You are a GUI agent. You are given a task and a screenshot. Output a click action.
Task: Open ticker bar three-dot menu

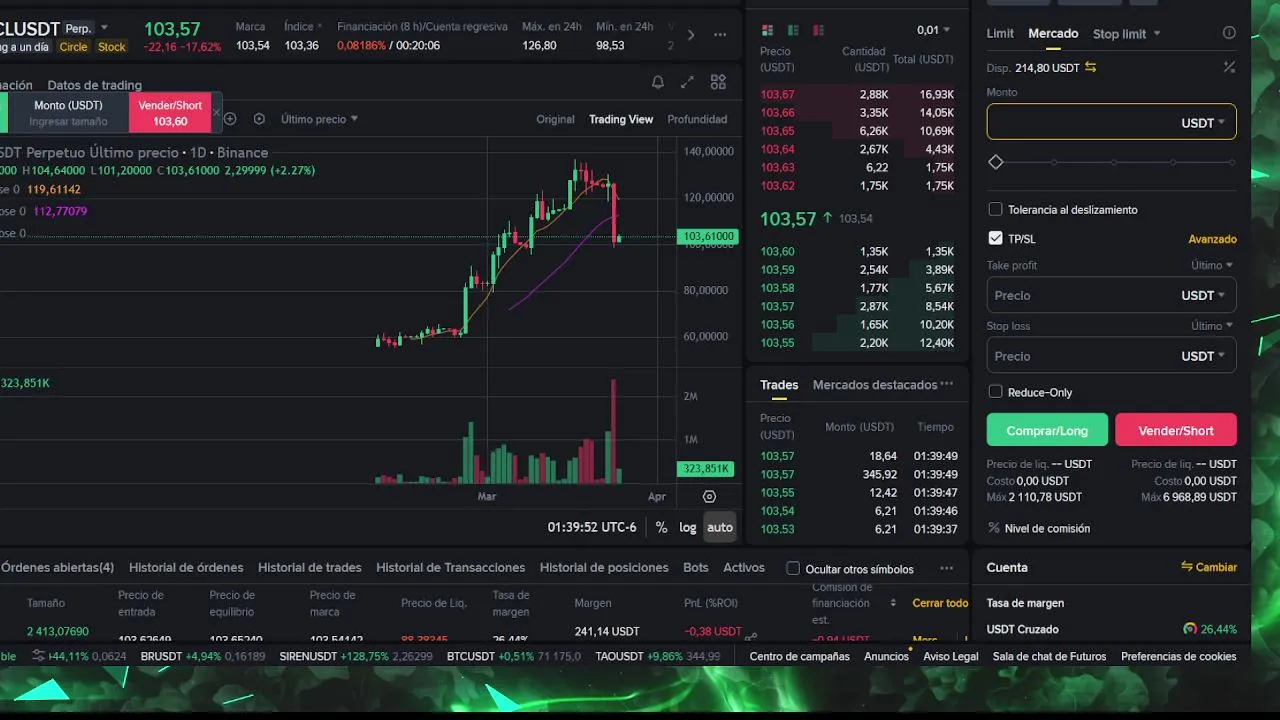pos(720,35)
